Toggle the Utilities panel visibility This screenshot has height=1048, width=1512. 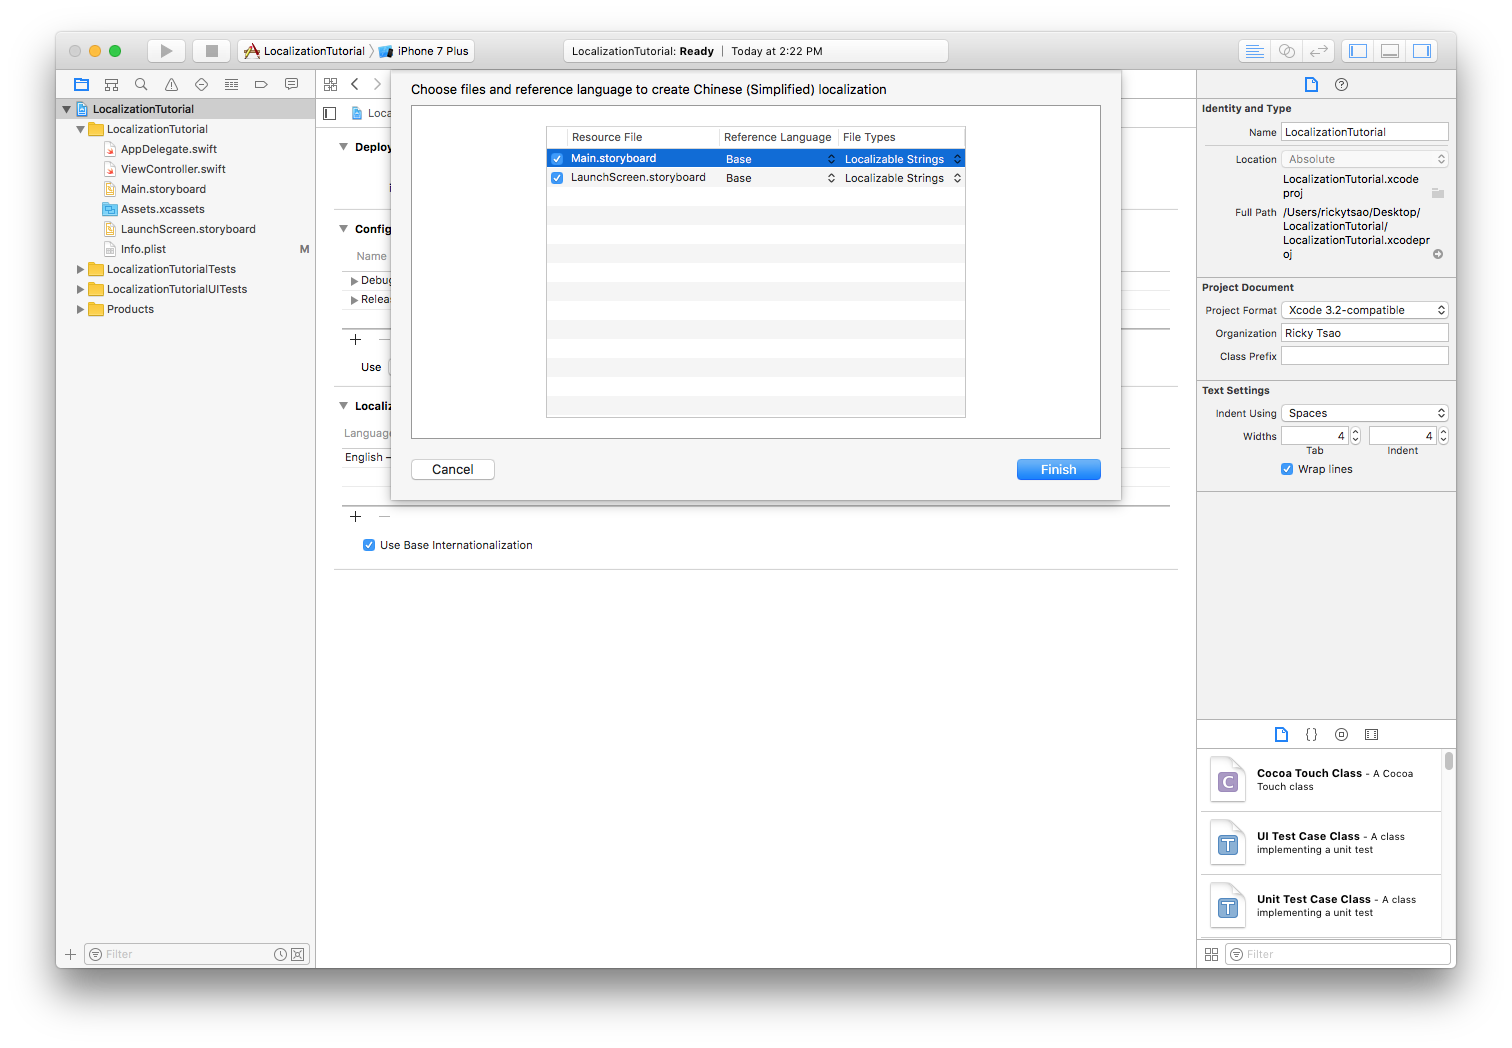(1422, 51)
